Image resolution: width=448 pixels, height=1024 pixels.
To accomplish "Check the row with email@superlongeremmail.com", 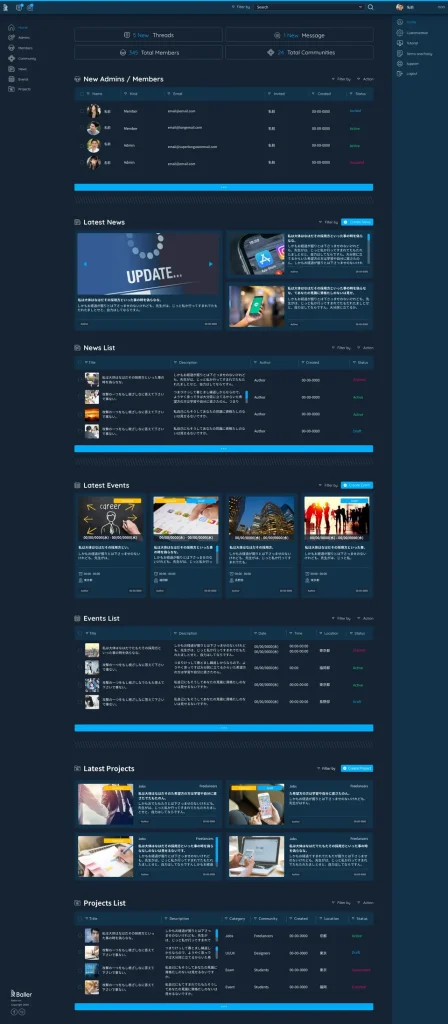I will point(81,146).
